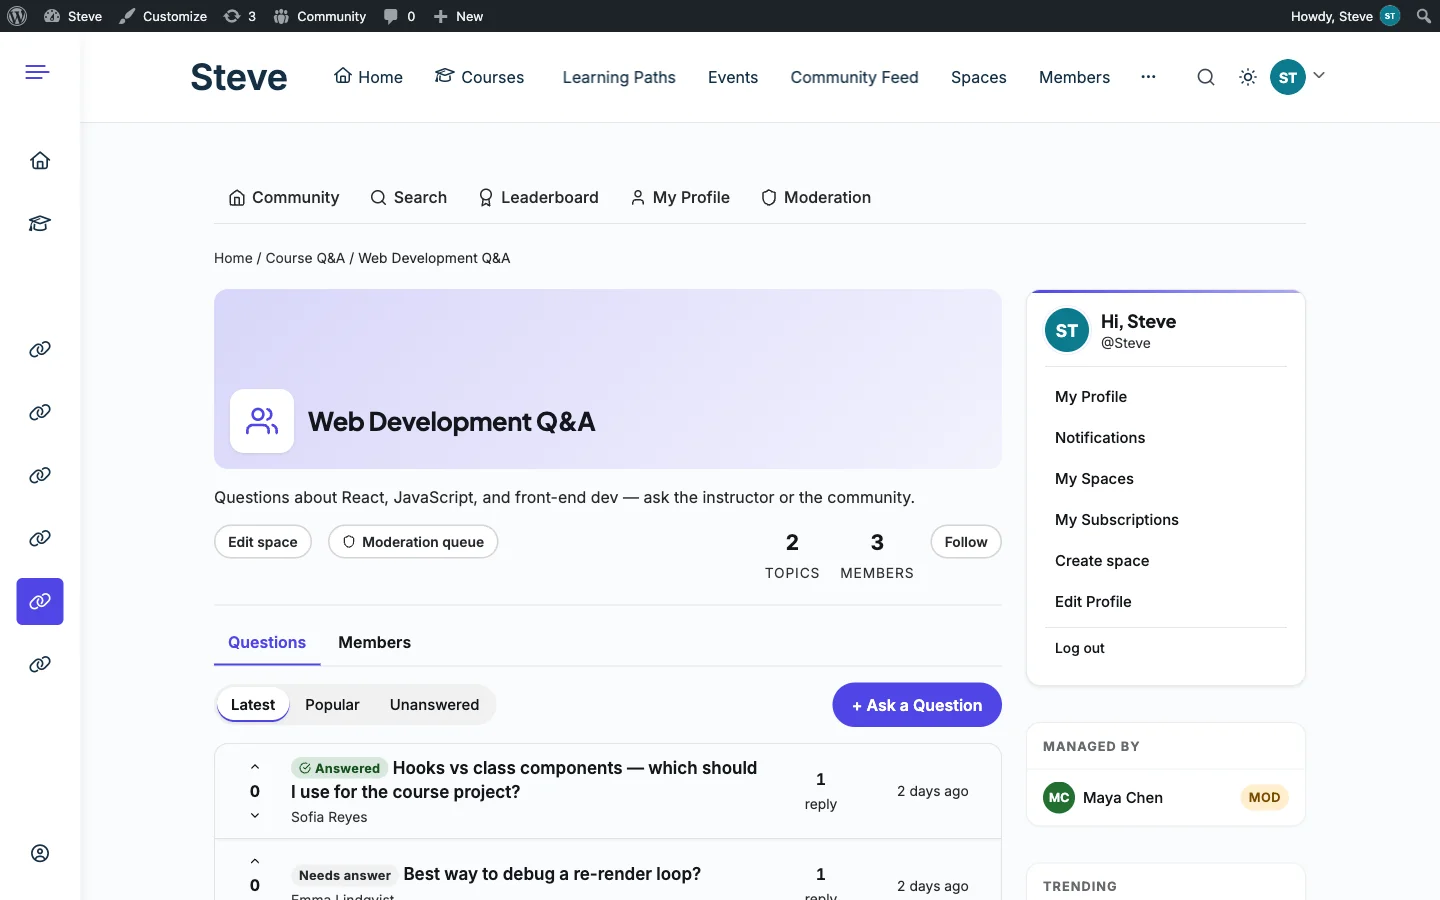This screenshot has height=900, width=1440.
Task: Click the graduation cap sidebar icon
Action: [x=40, y=223]
